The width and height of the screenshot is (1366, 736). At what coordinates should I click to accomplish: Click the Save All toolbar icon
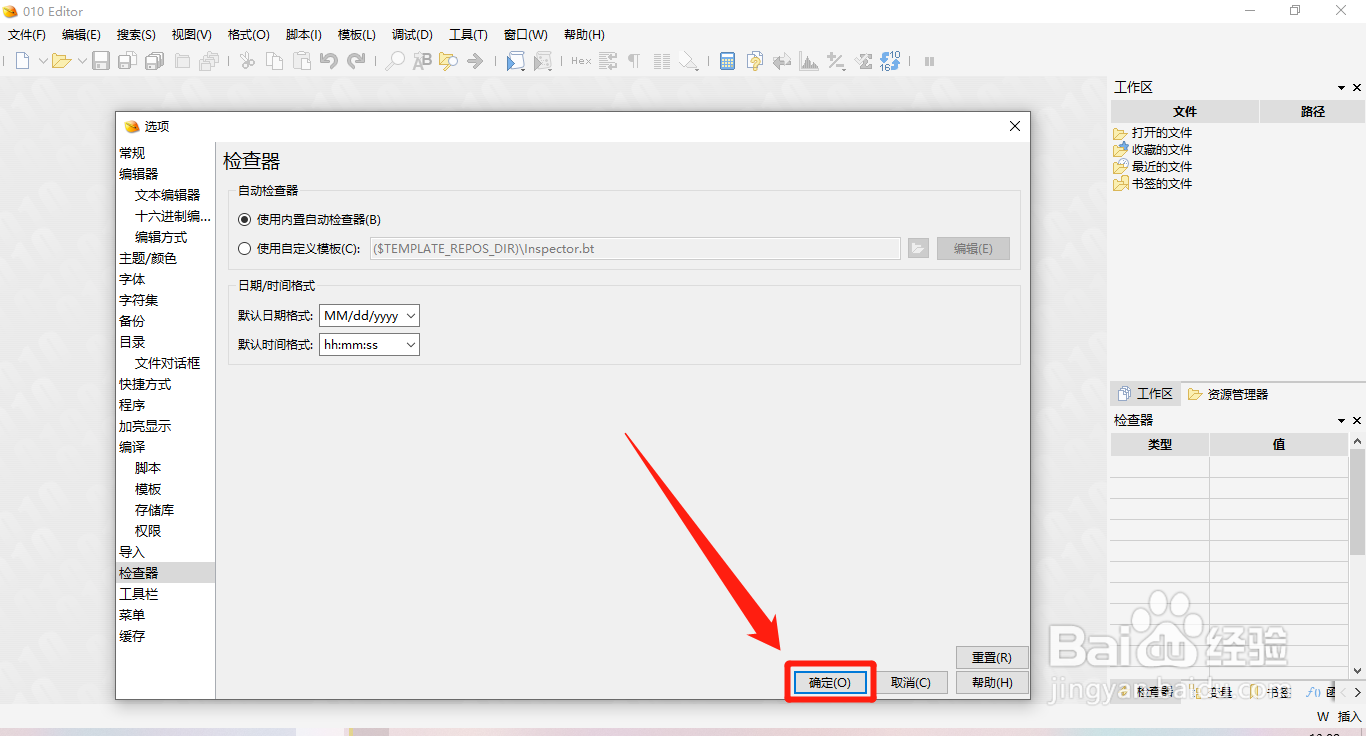154,61
